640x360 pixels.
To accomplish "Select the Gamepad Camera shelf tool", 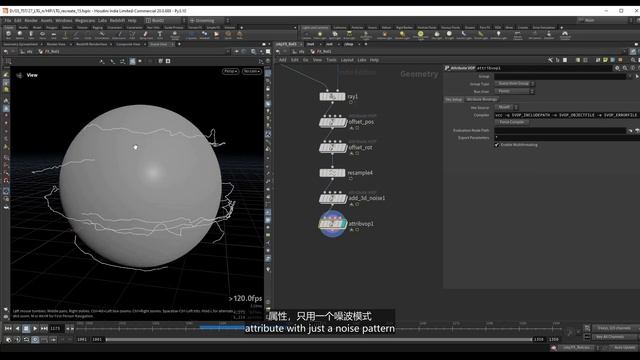I will click(x=565, y=35).
